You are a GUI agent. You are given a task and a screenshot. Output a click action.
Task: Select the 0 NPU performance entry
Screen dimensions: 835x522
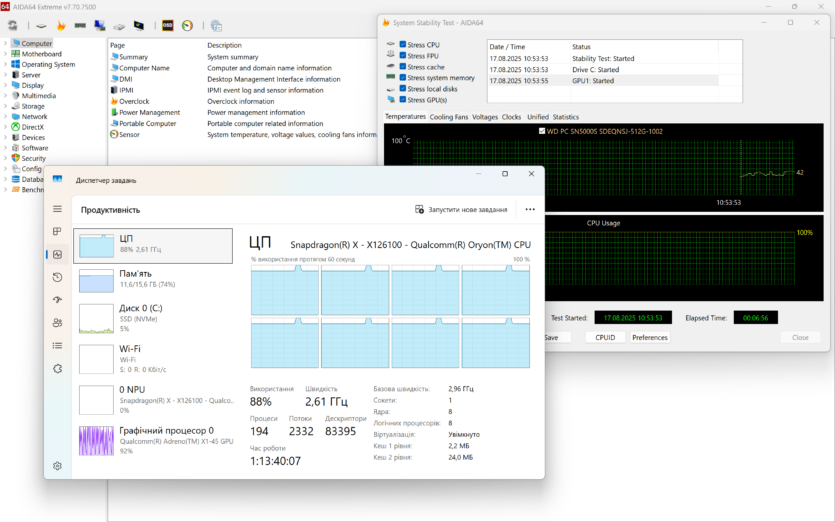(x=153, y=399)
